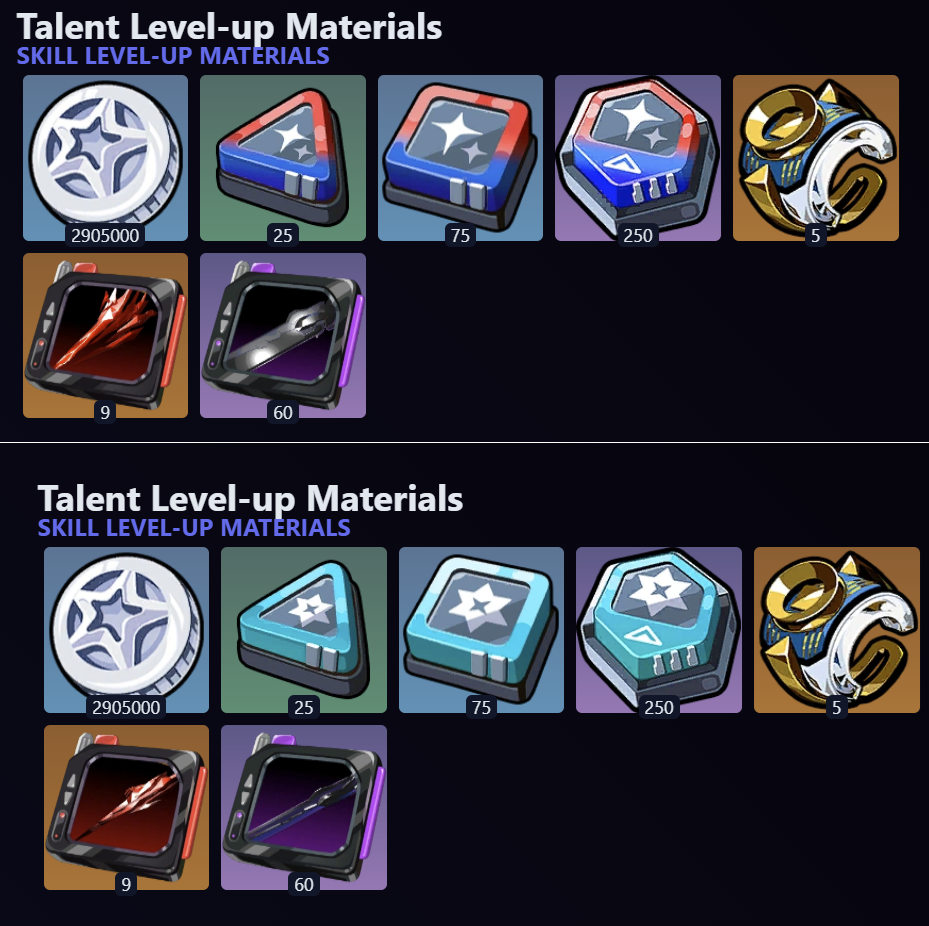Open the cyan hexagon chip labeled 250
The width and height of the screenshot is (929, 926).
[x=659, y=630]
